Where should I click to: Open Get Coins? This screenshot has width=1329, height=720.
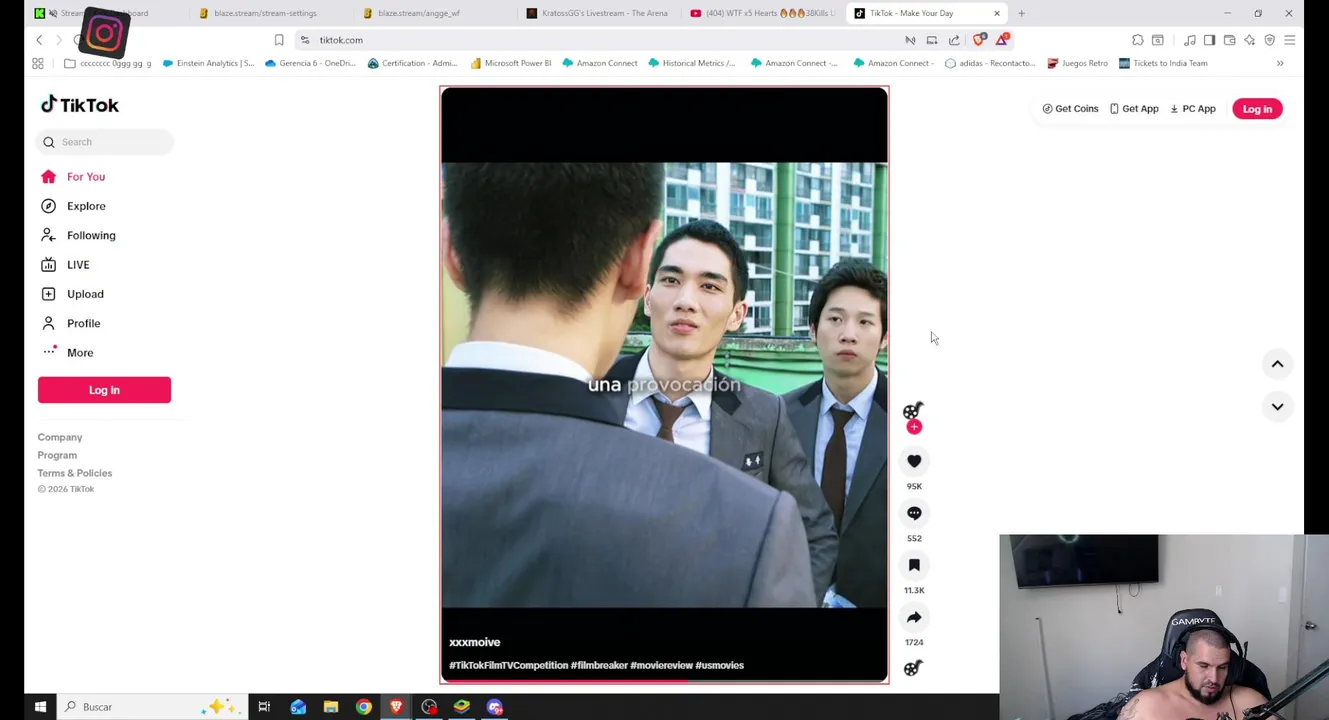[x=1070, y=109]
